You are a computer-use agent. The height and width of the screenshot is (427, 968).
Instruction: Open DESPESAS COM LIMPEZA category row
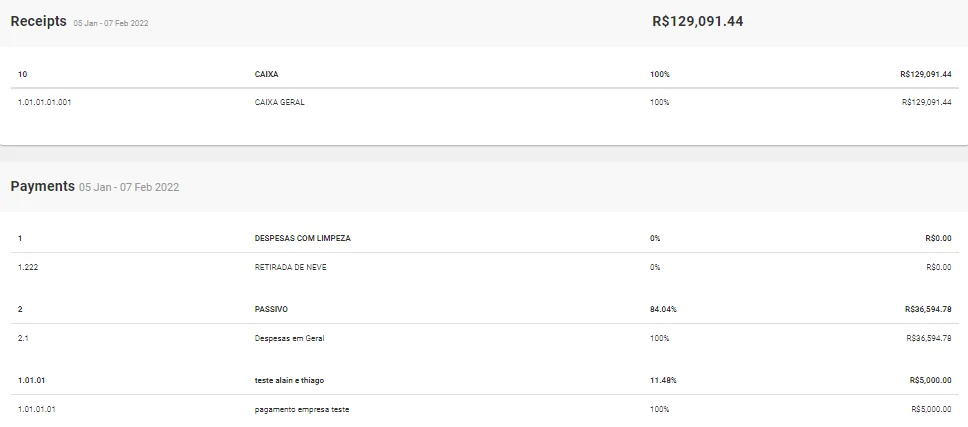click(x=302, y=238)
